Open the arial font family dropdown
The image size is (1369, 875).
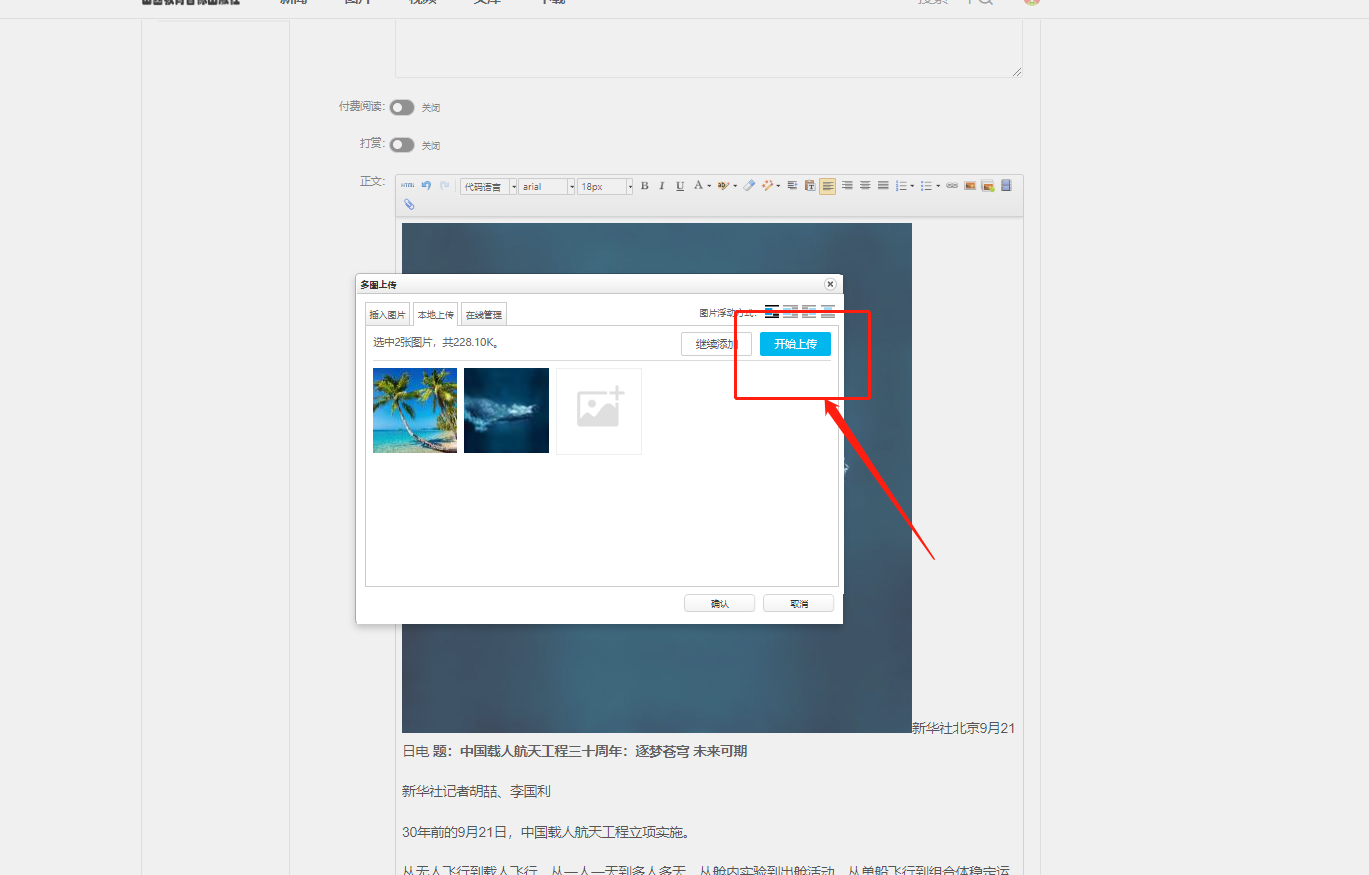point(547,187)
